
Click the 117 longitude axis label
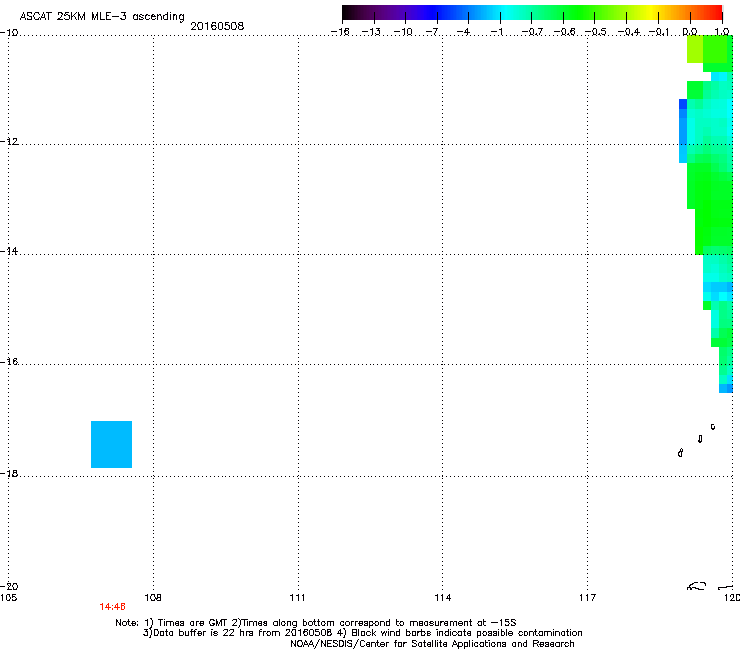tap(588, 598)
